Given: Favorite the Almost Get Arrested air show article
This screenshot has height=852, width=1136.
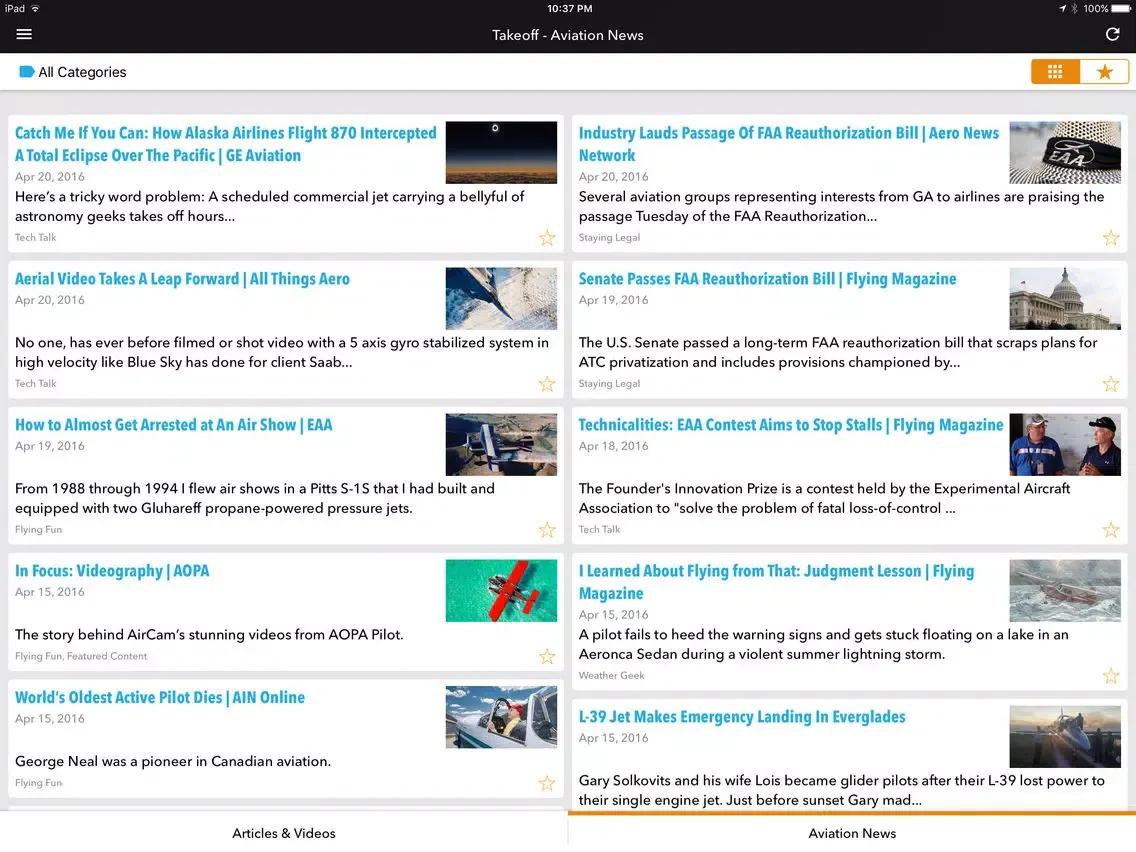Looking at the screenshot, I should [x=547, y=530].
